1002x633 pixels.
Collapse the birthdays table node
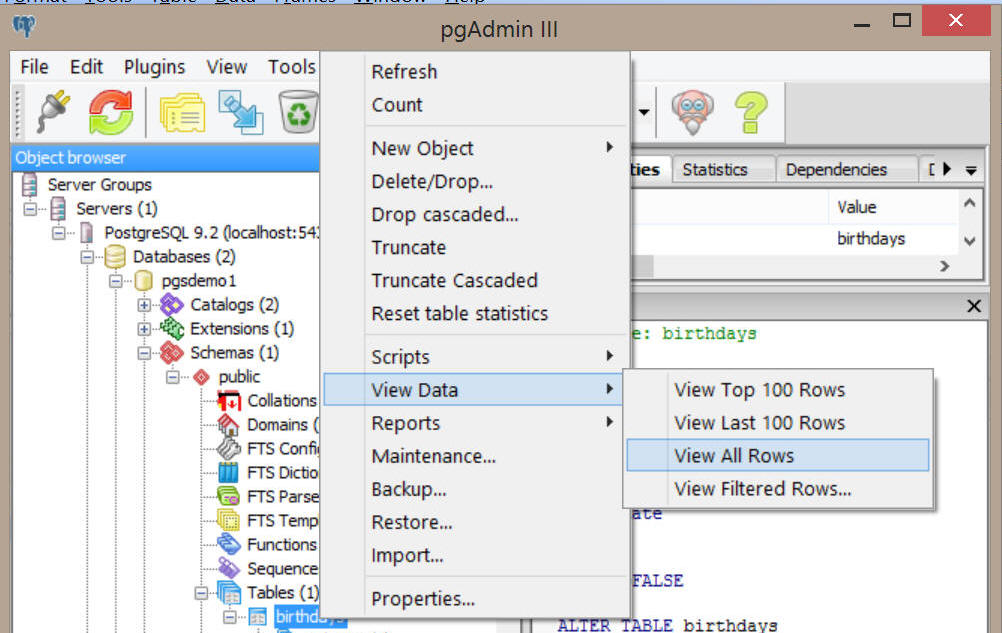229,617
